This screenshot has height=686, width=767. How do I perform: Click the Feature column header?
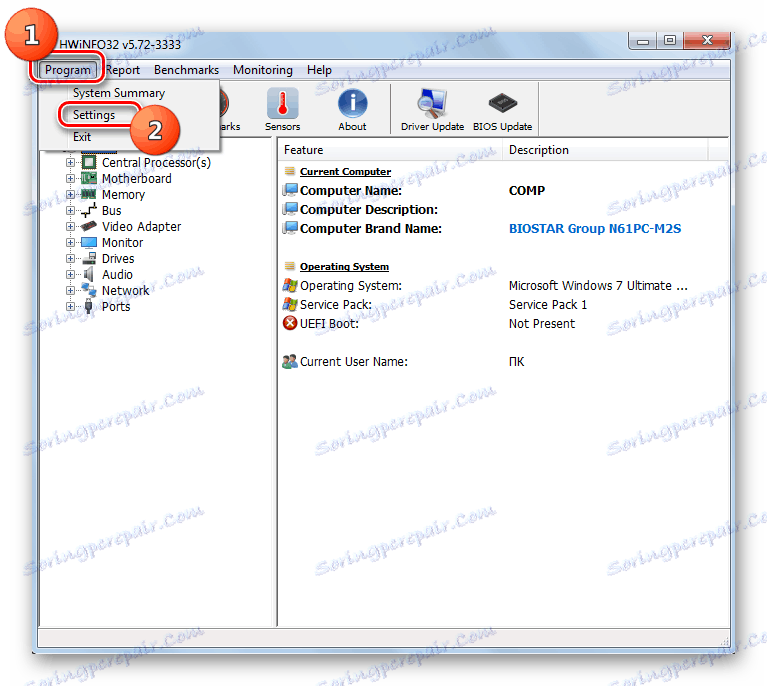click(x=390, y=150)
